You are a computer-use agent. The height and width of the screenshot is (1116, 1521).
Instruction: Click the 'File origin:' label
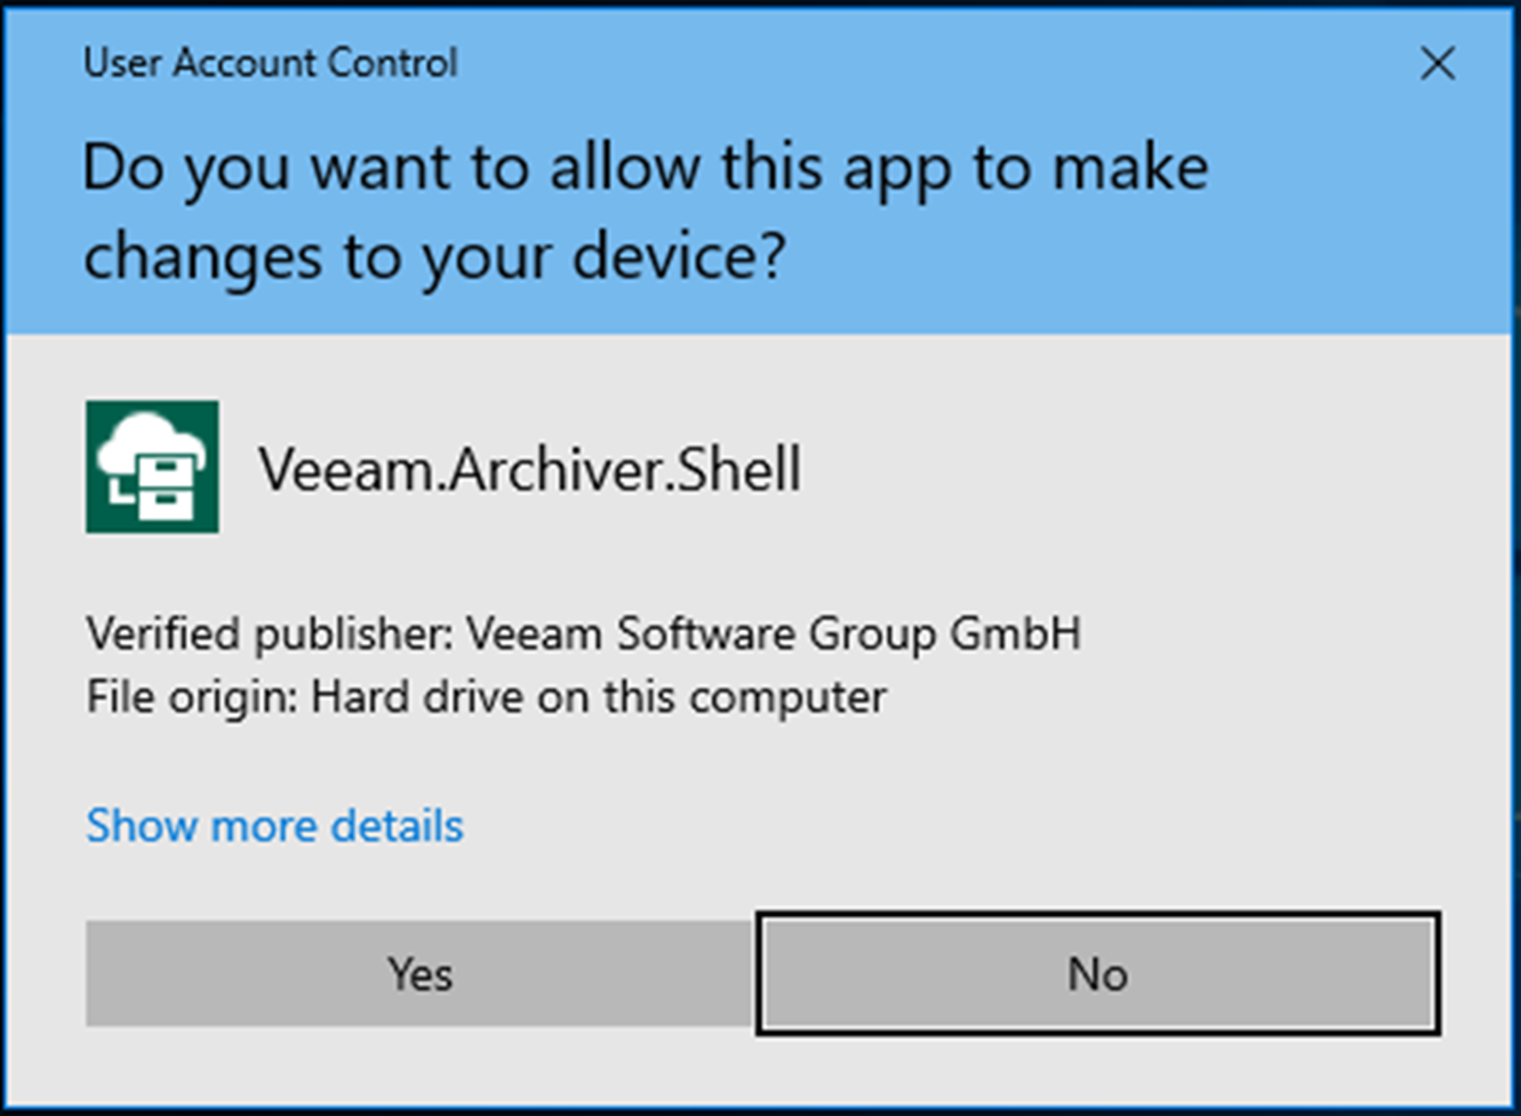pyautogui.click(x=192, y=698)
